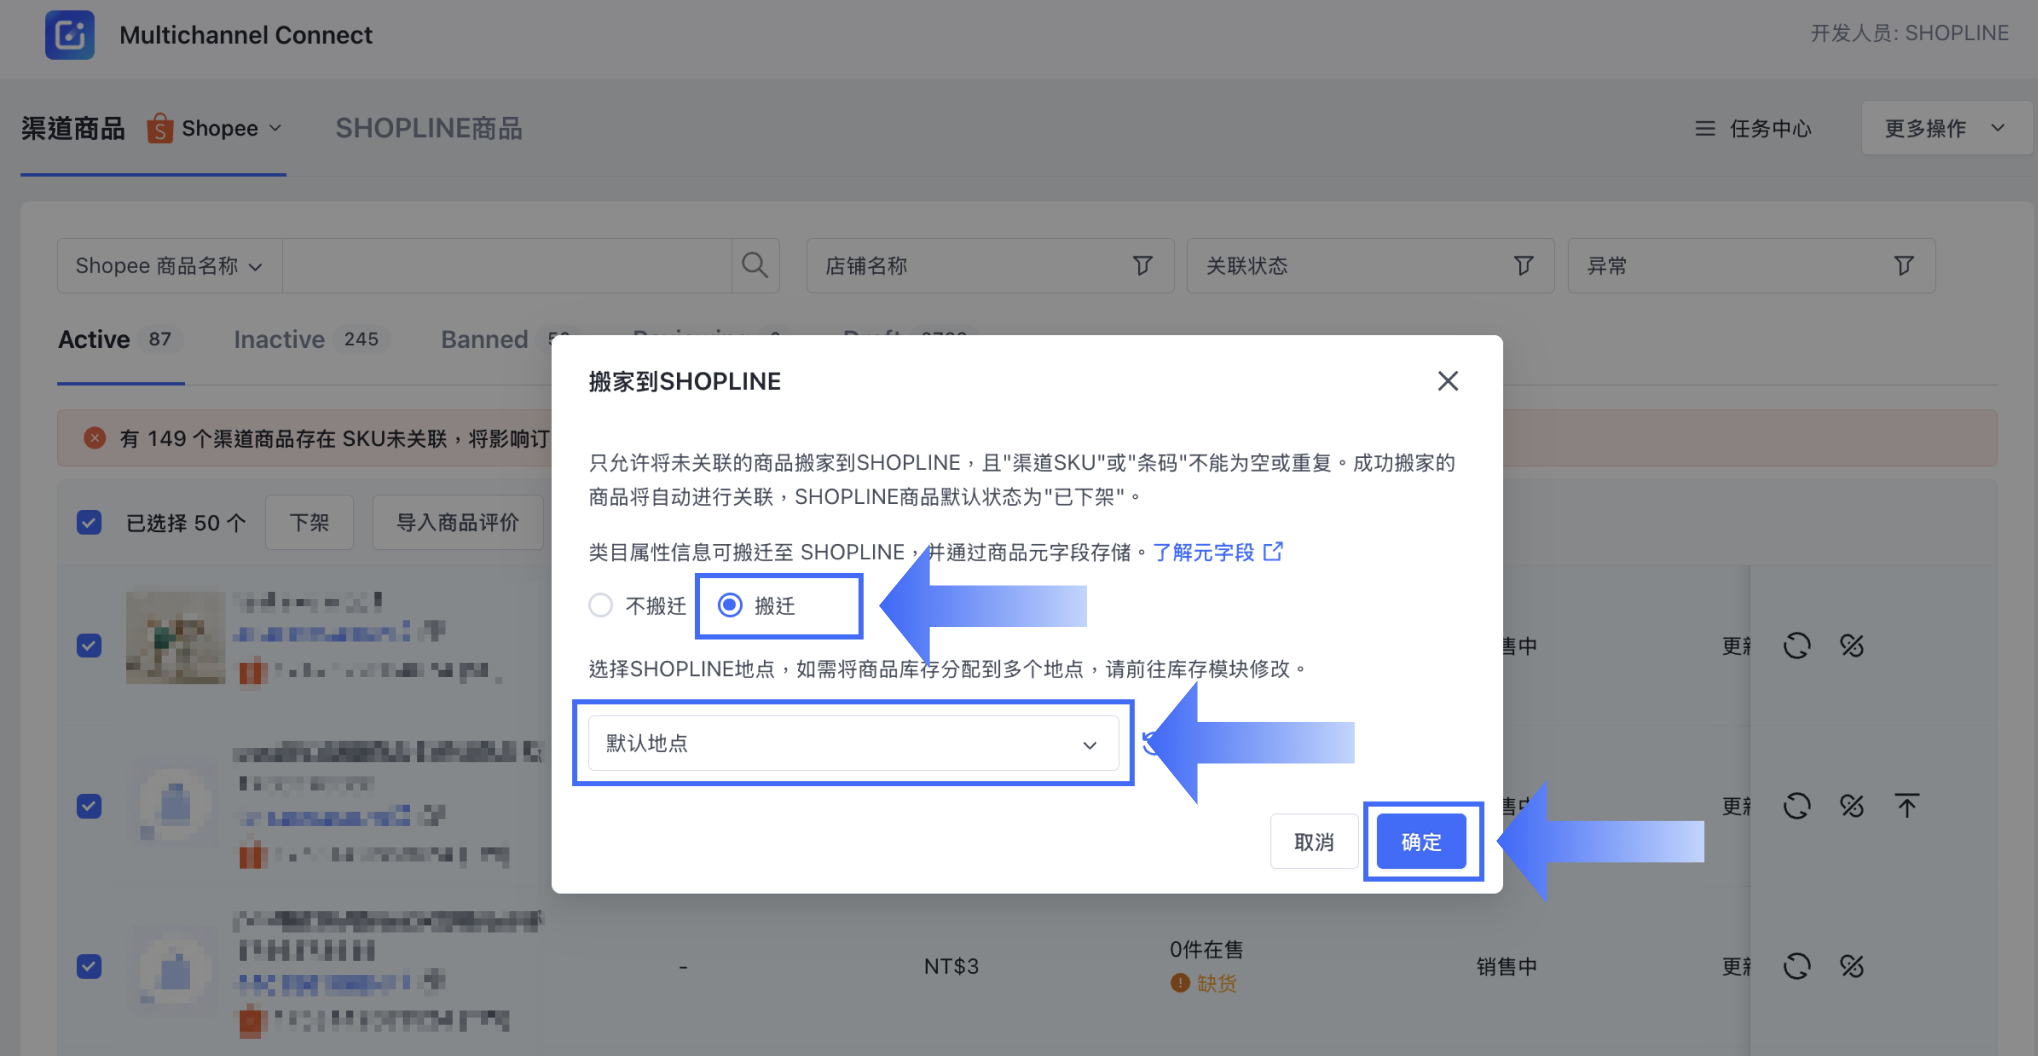Click the sync icon in the first product row

[x=1797, y=646]
